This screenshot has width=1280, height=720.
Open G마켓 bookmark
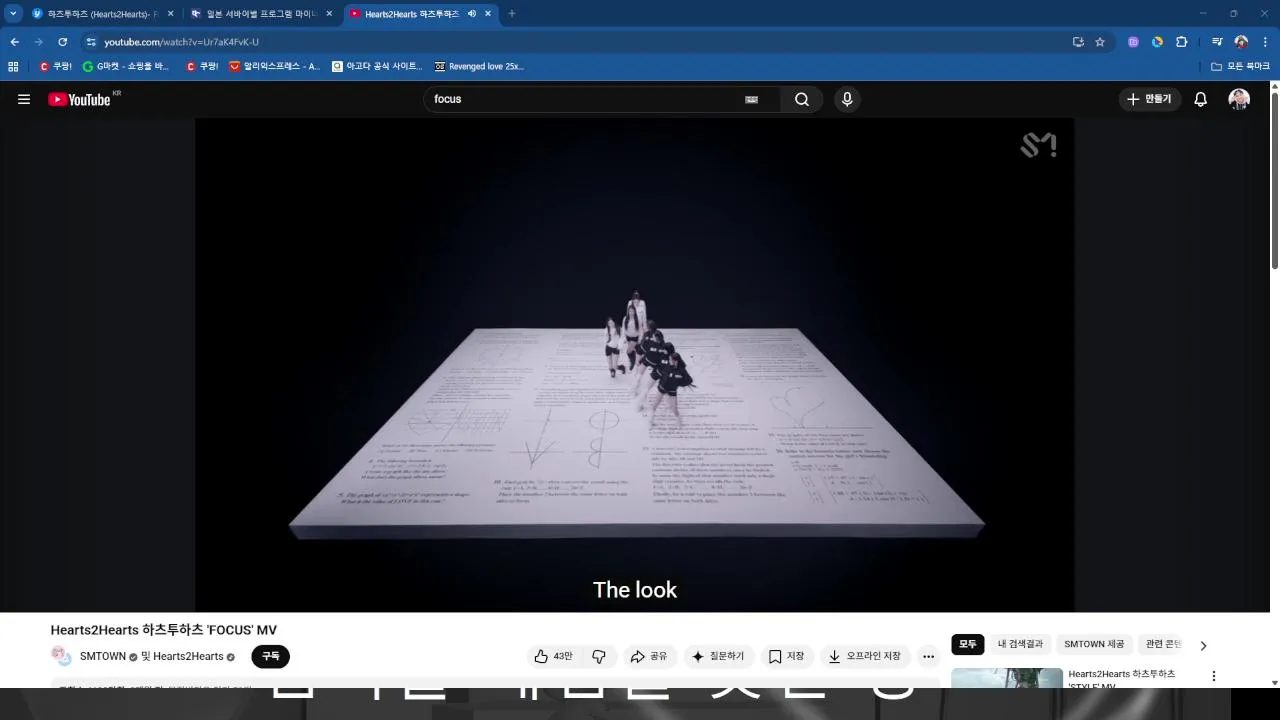(x=126, y=66)
